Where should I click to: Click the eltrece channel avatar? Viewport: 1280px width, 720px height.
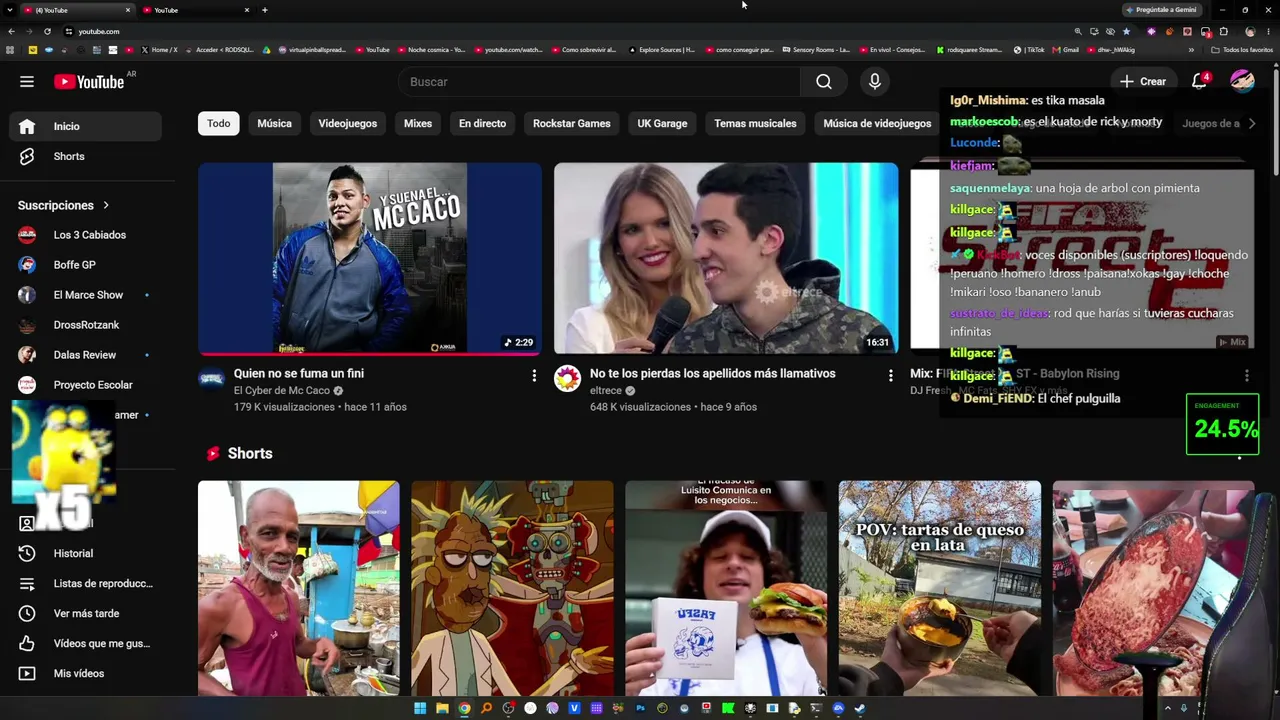568,379
